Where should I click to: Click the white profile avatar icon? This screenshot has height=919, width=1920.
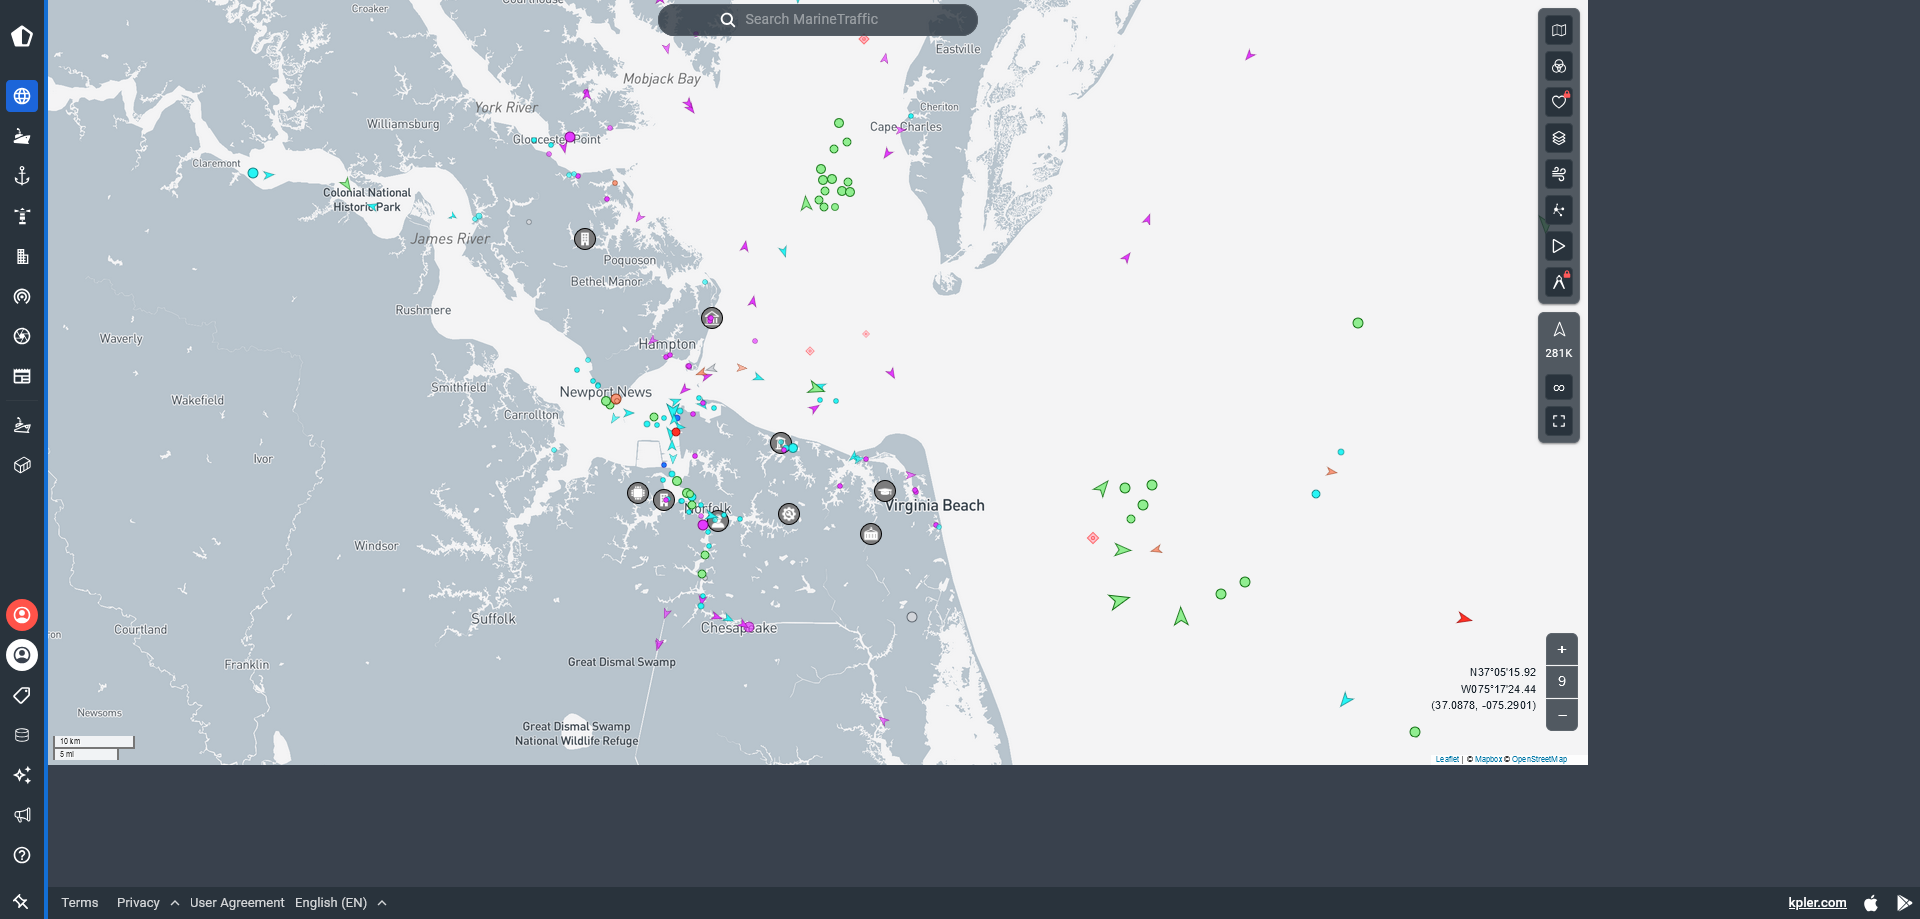[x=22, y=655]
